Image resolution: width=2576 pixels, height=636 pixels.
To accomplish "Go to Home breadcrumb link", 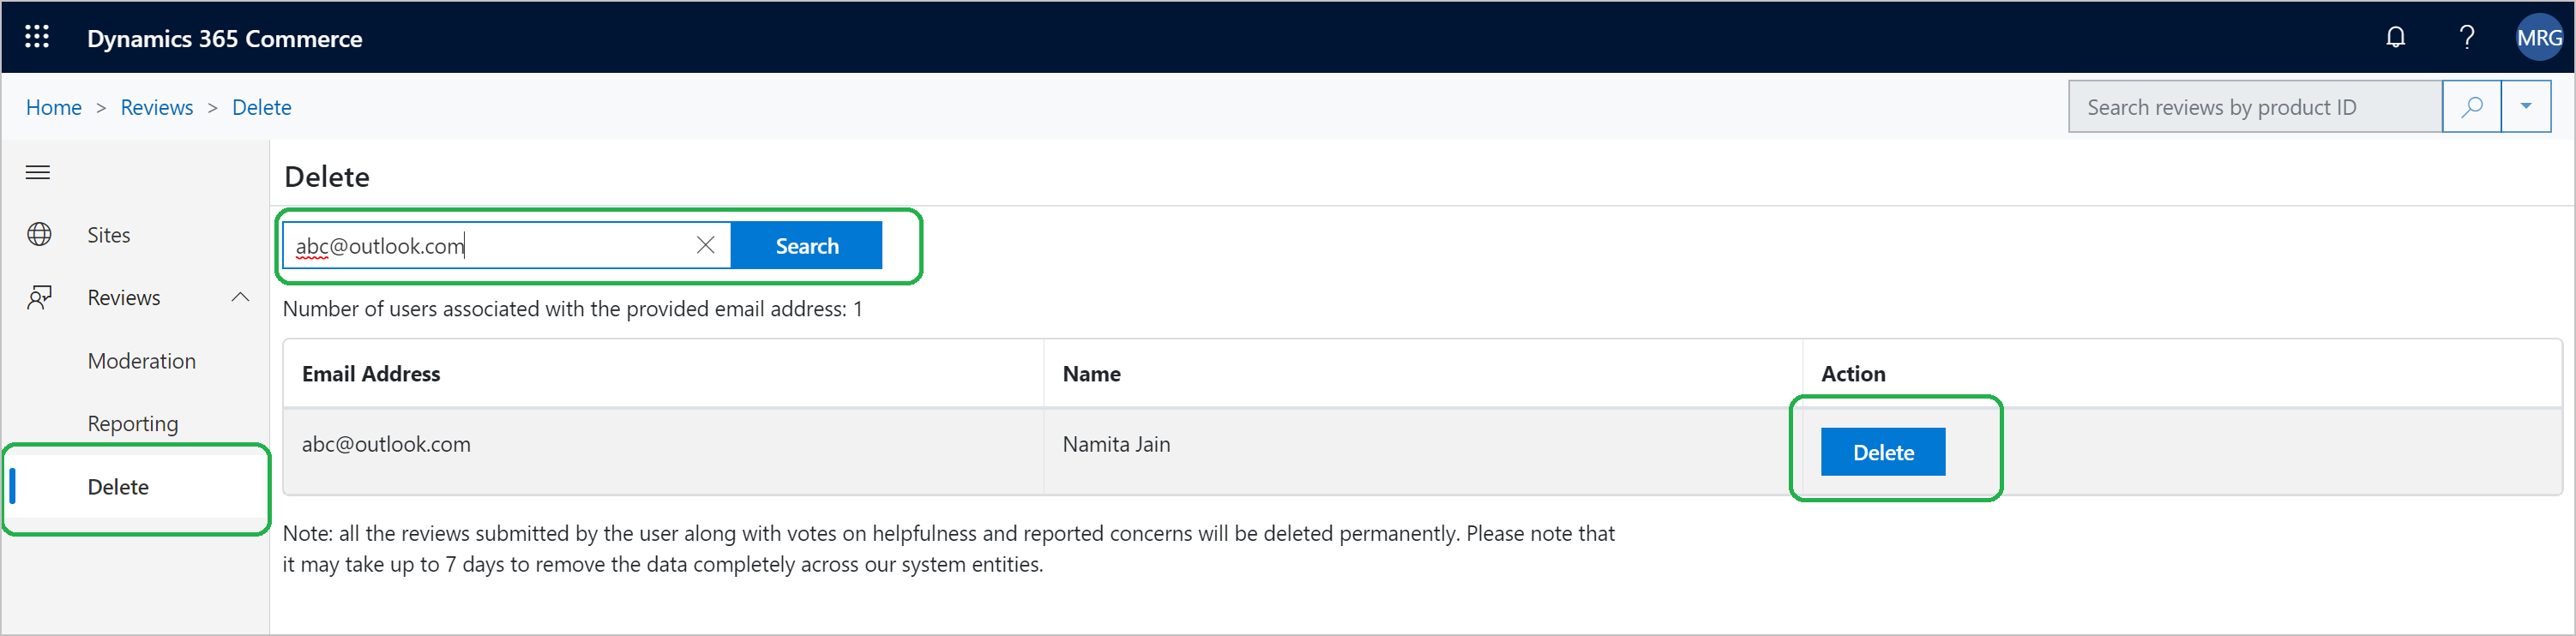I will coord(54,107).
